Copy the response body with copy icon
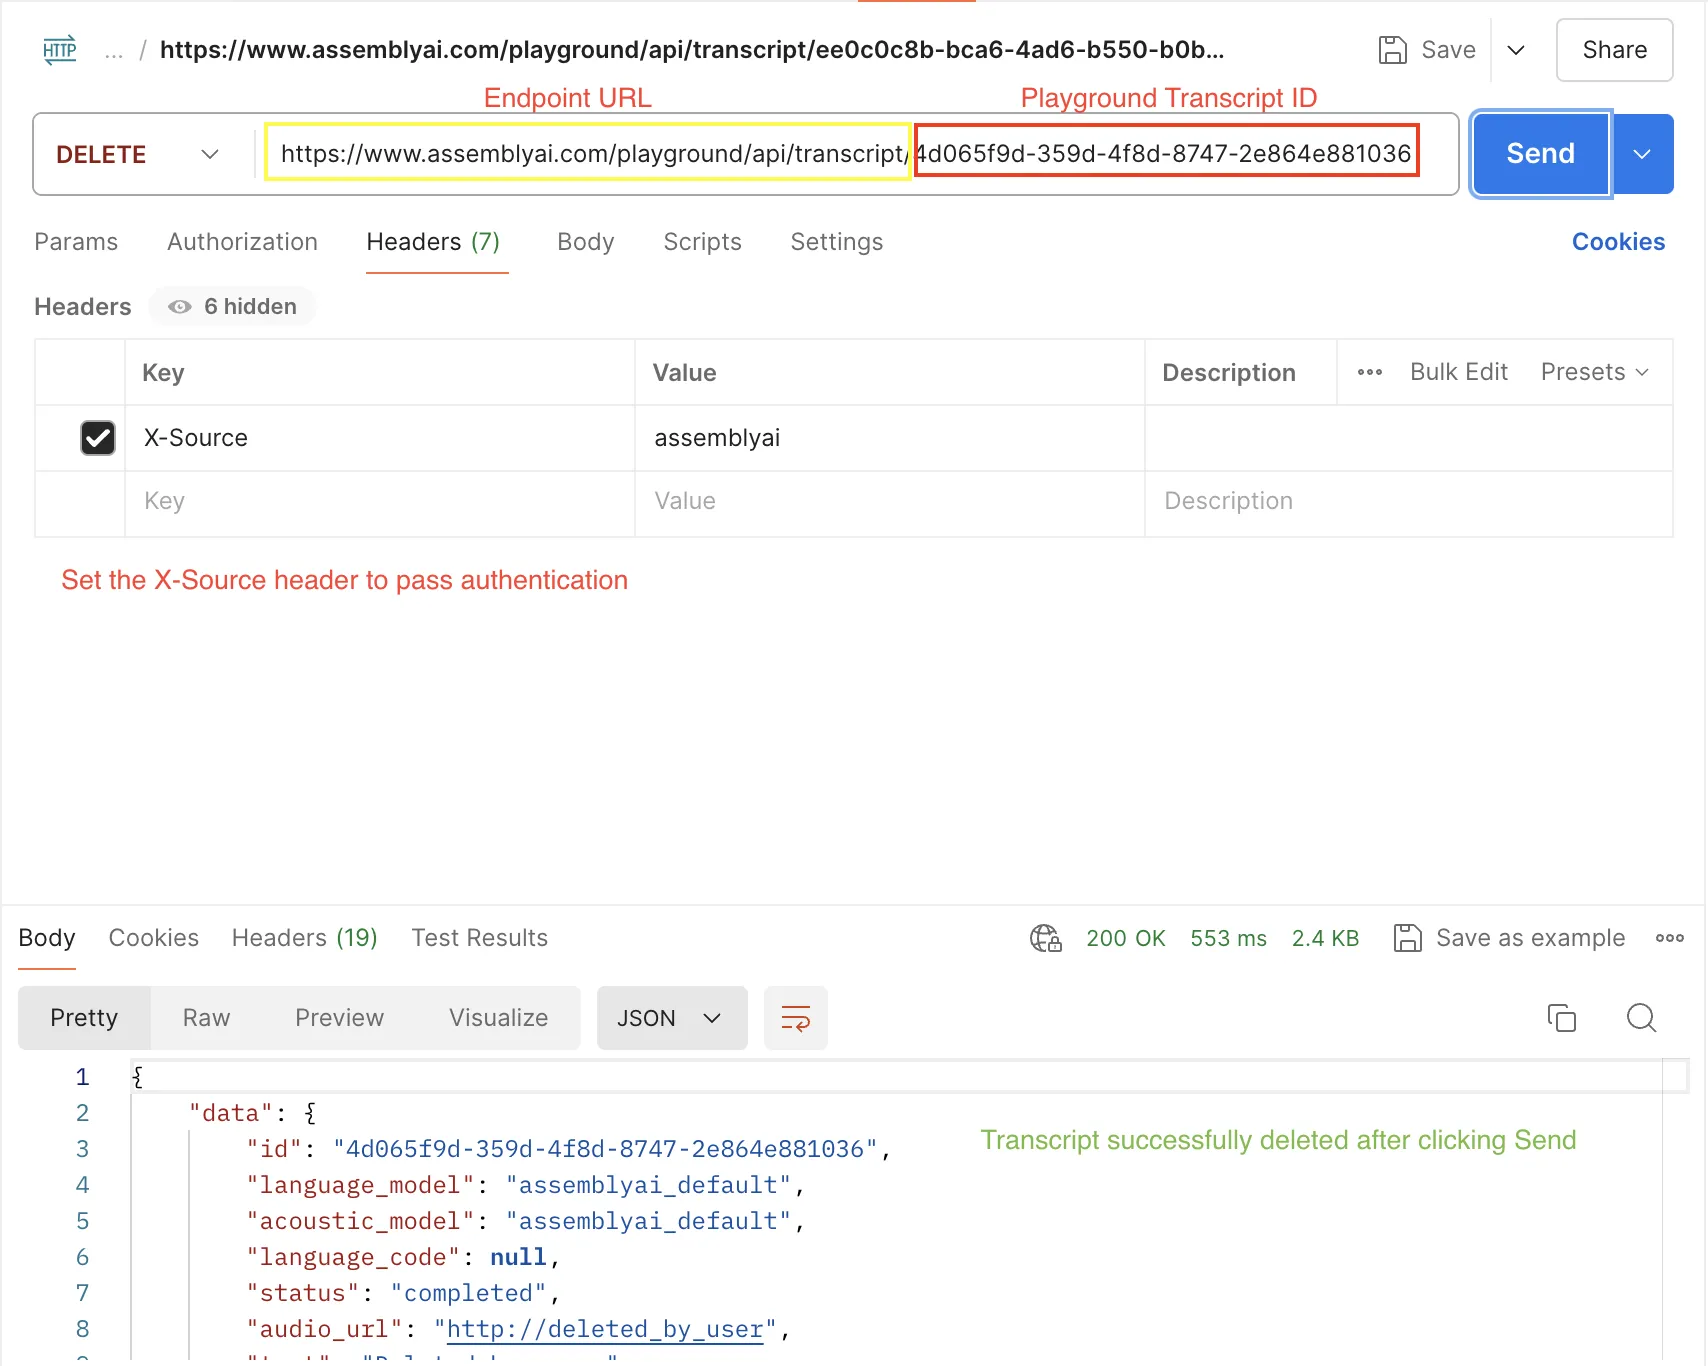Viewport: 1708px width, 1366px height. 1561,1018
